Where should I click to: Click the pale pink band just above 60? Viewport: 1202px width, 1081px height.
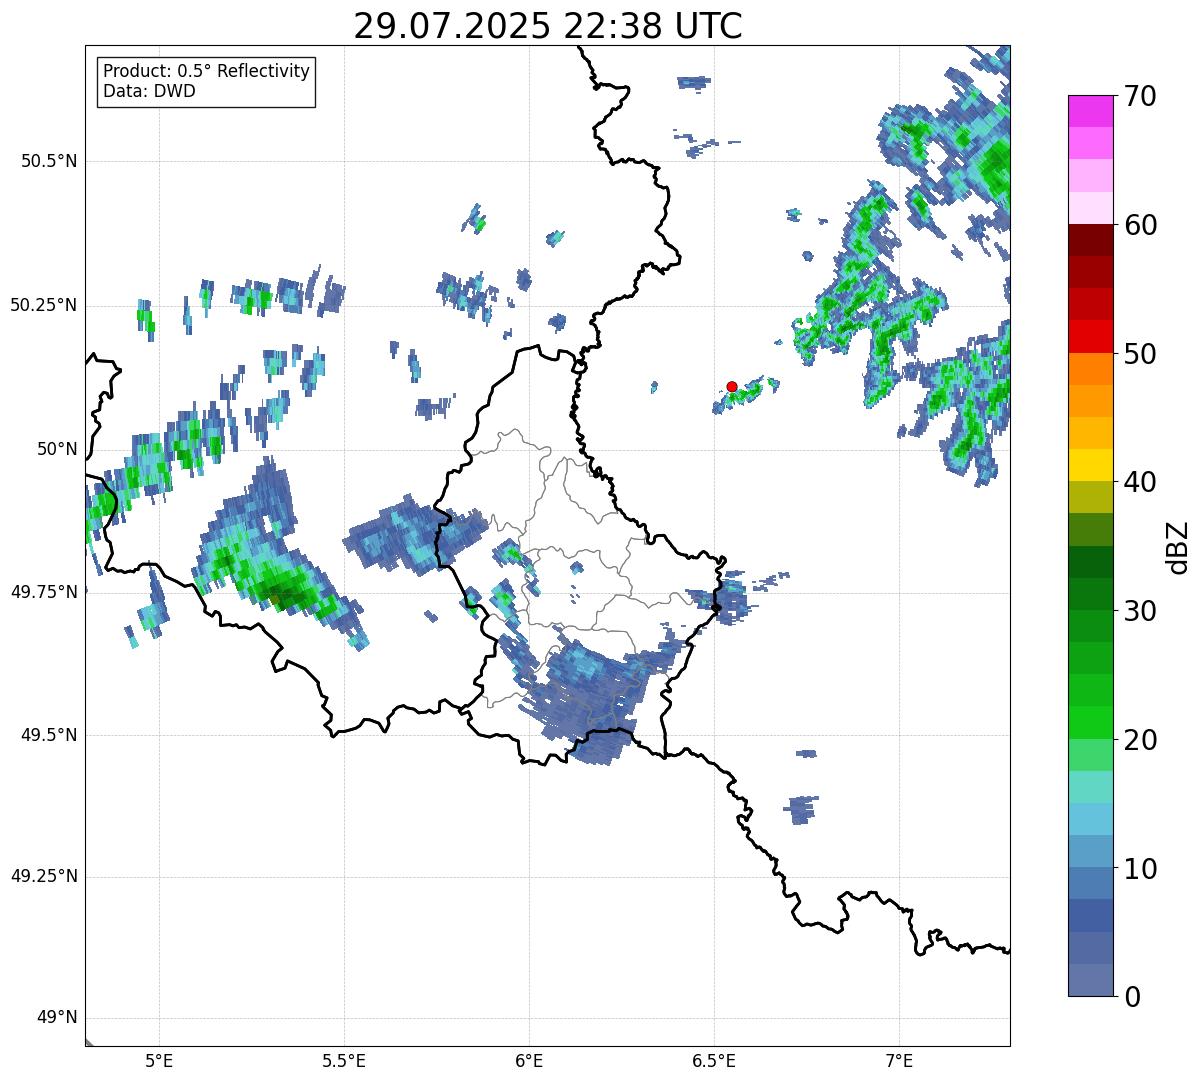click(x=1090, y=208)
